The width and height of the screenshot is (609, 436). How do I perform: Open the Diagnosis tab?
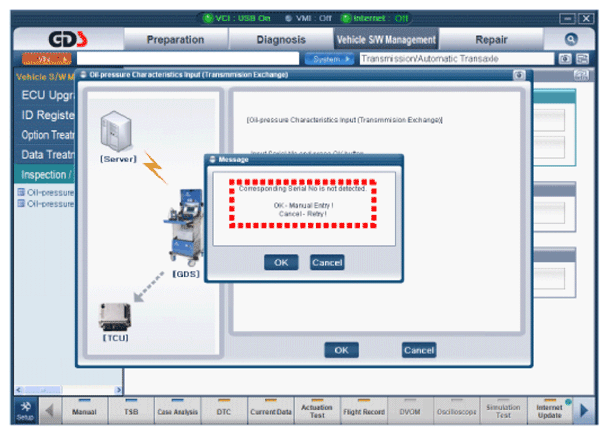281,39
